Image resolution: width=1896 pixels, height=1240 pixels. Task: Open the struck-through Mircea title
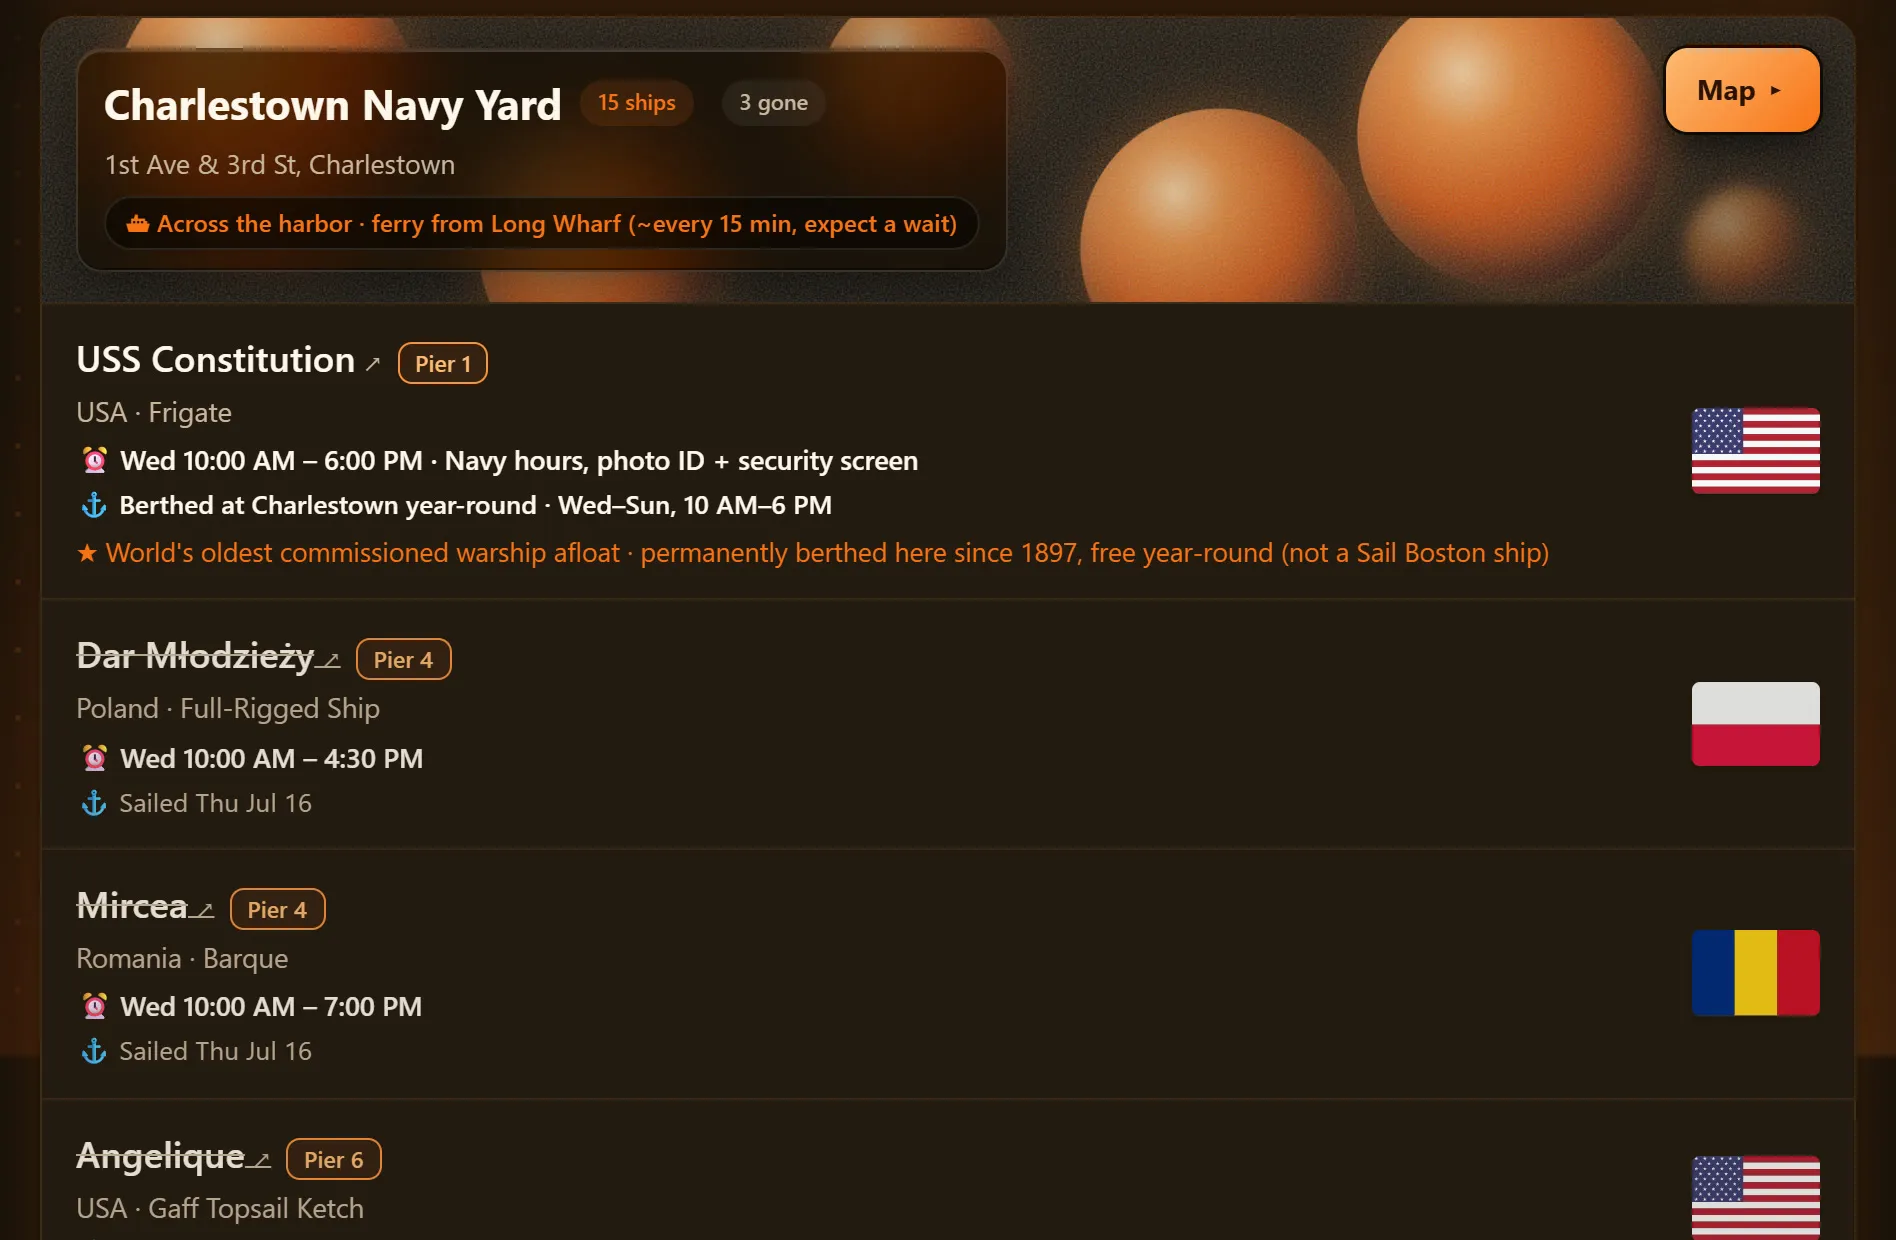132,906
